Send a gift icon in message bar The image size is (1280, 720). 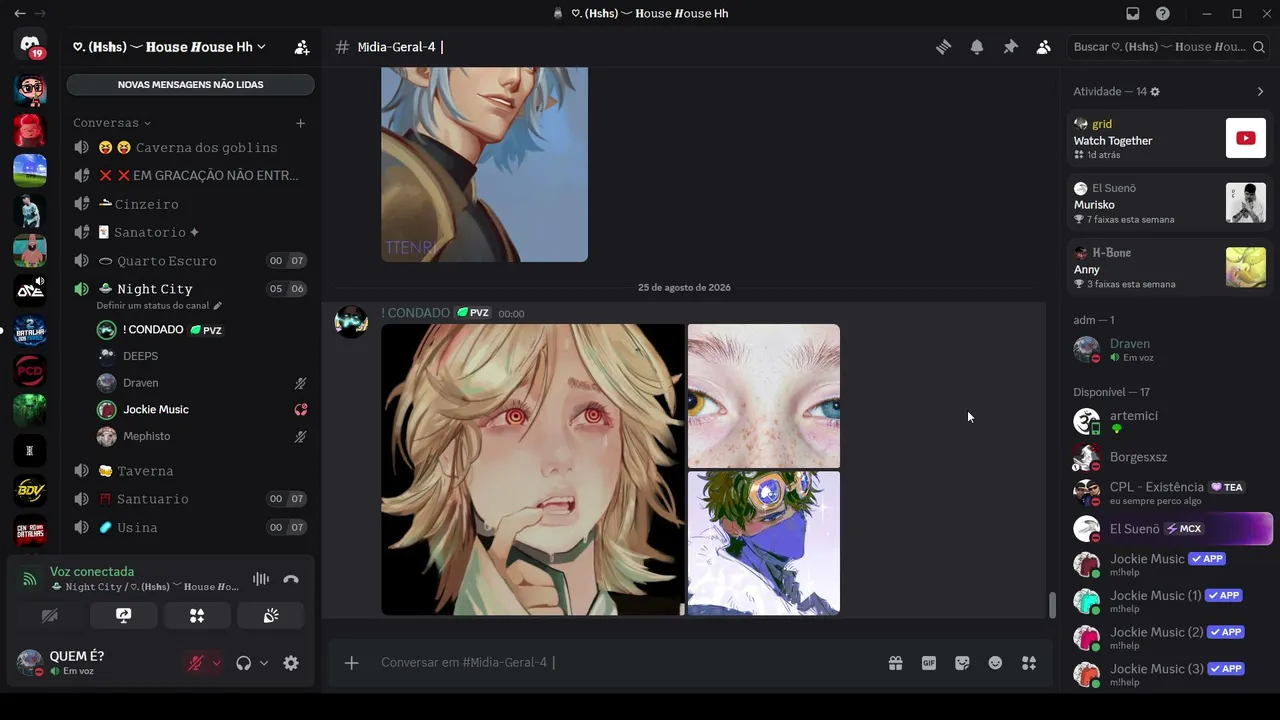(x=895, y=663)
